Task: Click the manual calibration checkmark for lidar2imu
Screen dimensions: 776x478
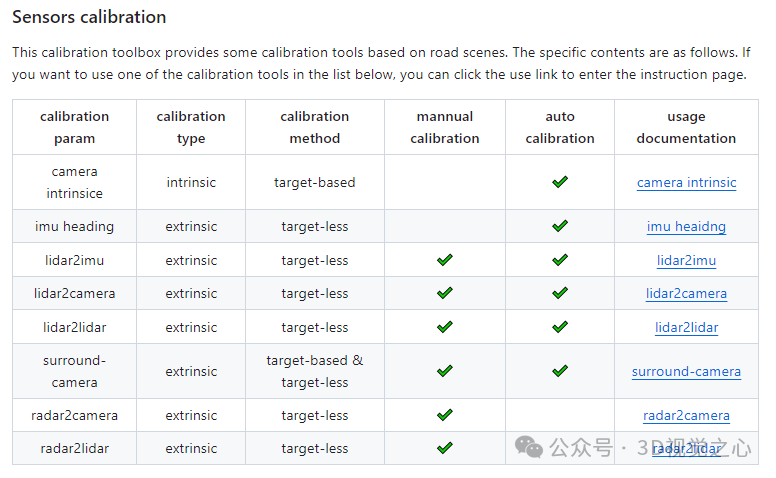Action: point(444,260)
